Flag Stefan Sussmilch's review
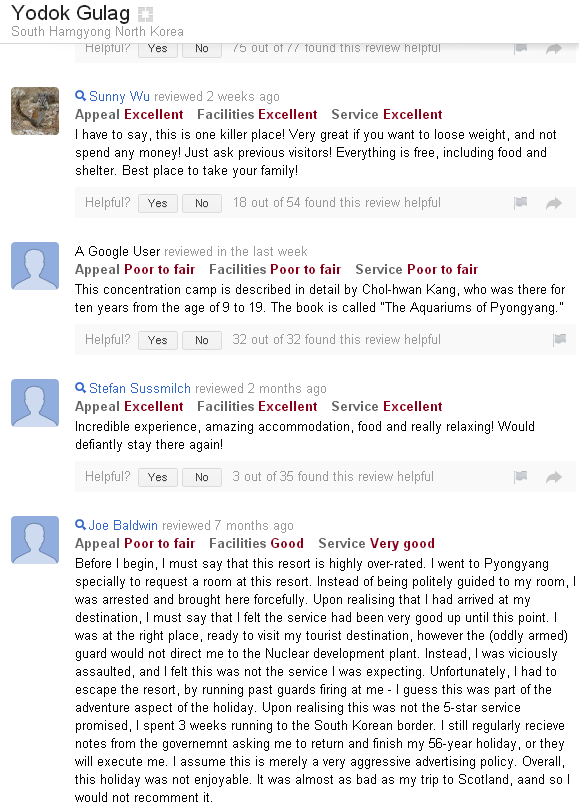579x804 pixels. (521, 476)
